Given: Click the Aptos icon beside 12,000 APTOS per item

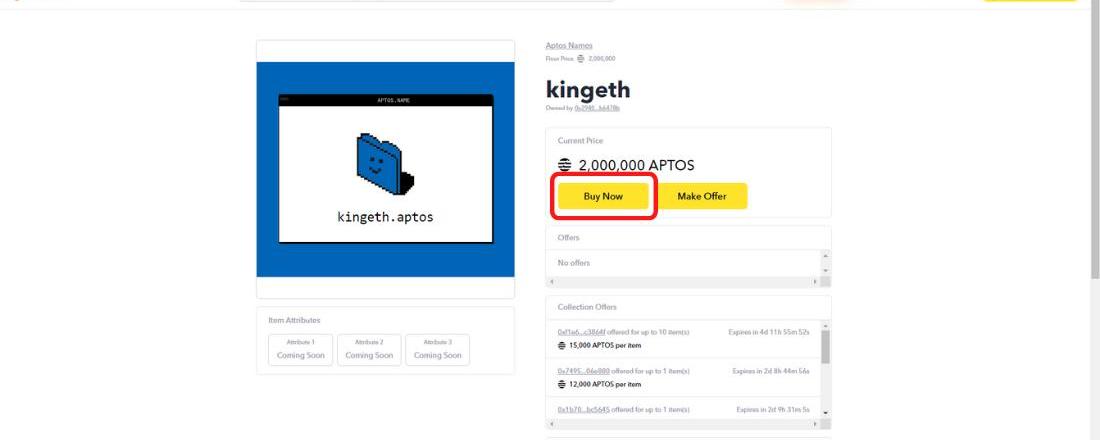Looking at the screenshot, I should 561,385.
